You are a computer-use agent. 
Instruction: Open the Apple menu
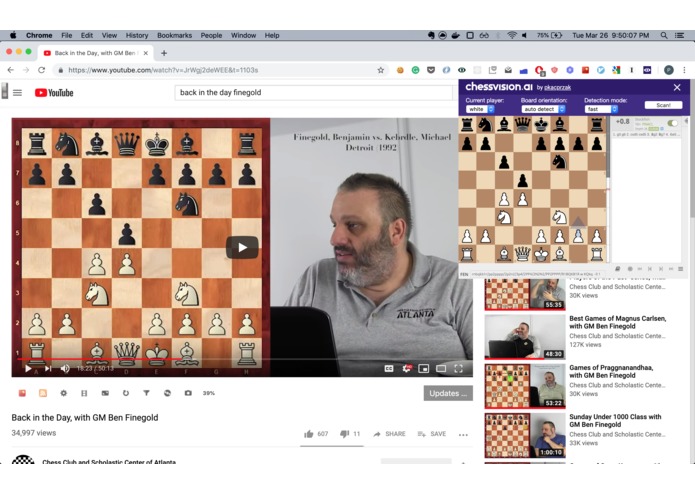pyautogui.click(x=13, y=35)
